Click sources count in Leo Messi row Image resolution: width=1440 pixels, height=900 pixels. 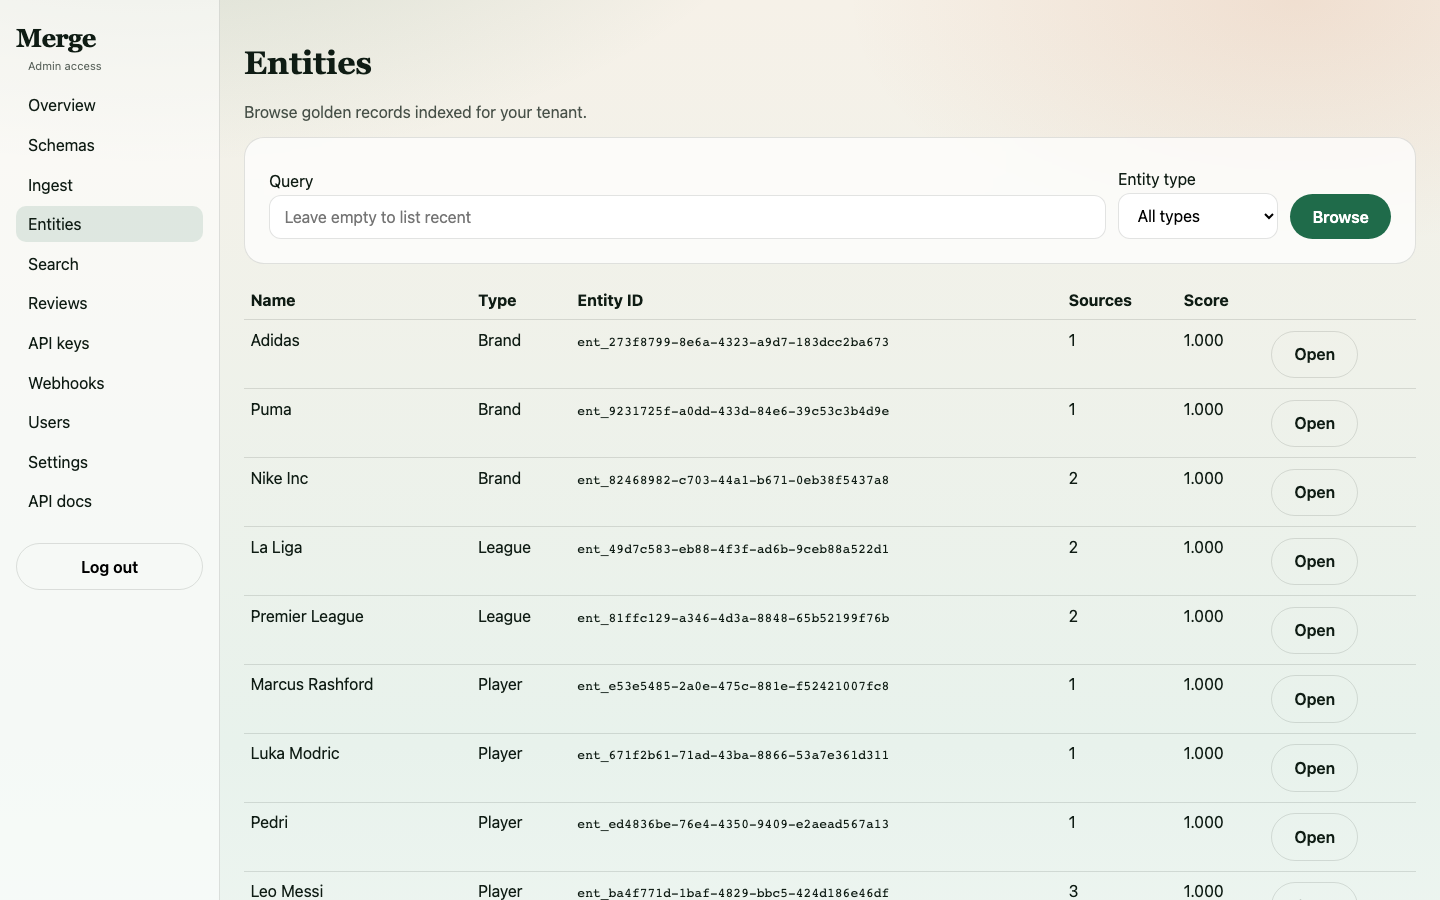1073,890
